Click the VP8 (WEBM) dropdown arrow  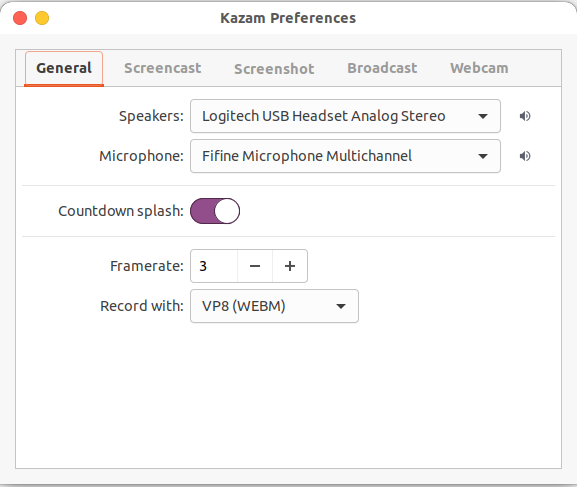point(341,306)
